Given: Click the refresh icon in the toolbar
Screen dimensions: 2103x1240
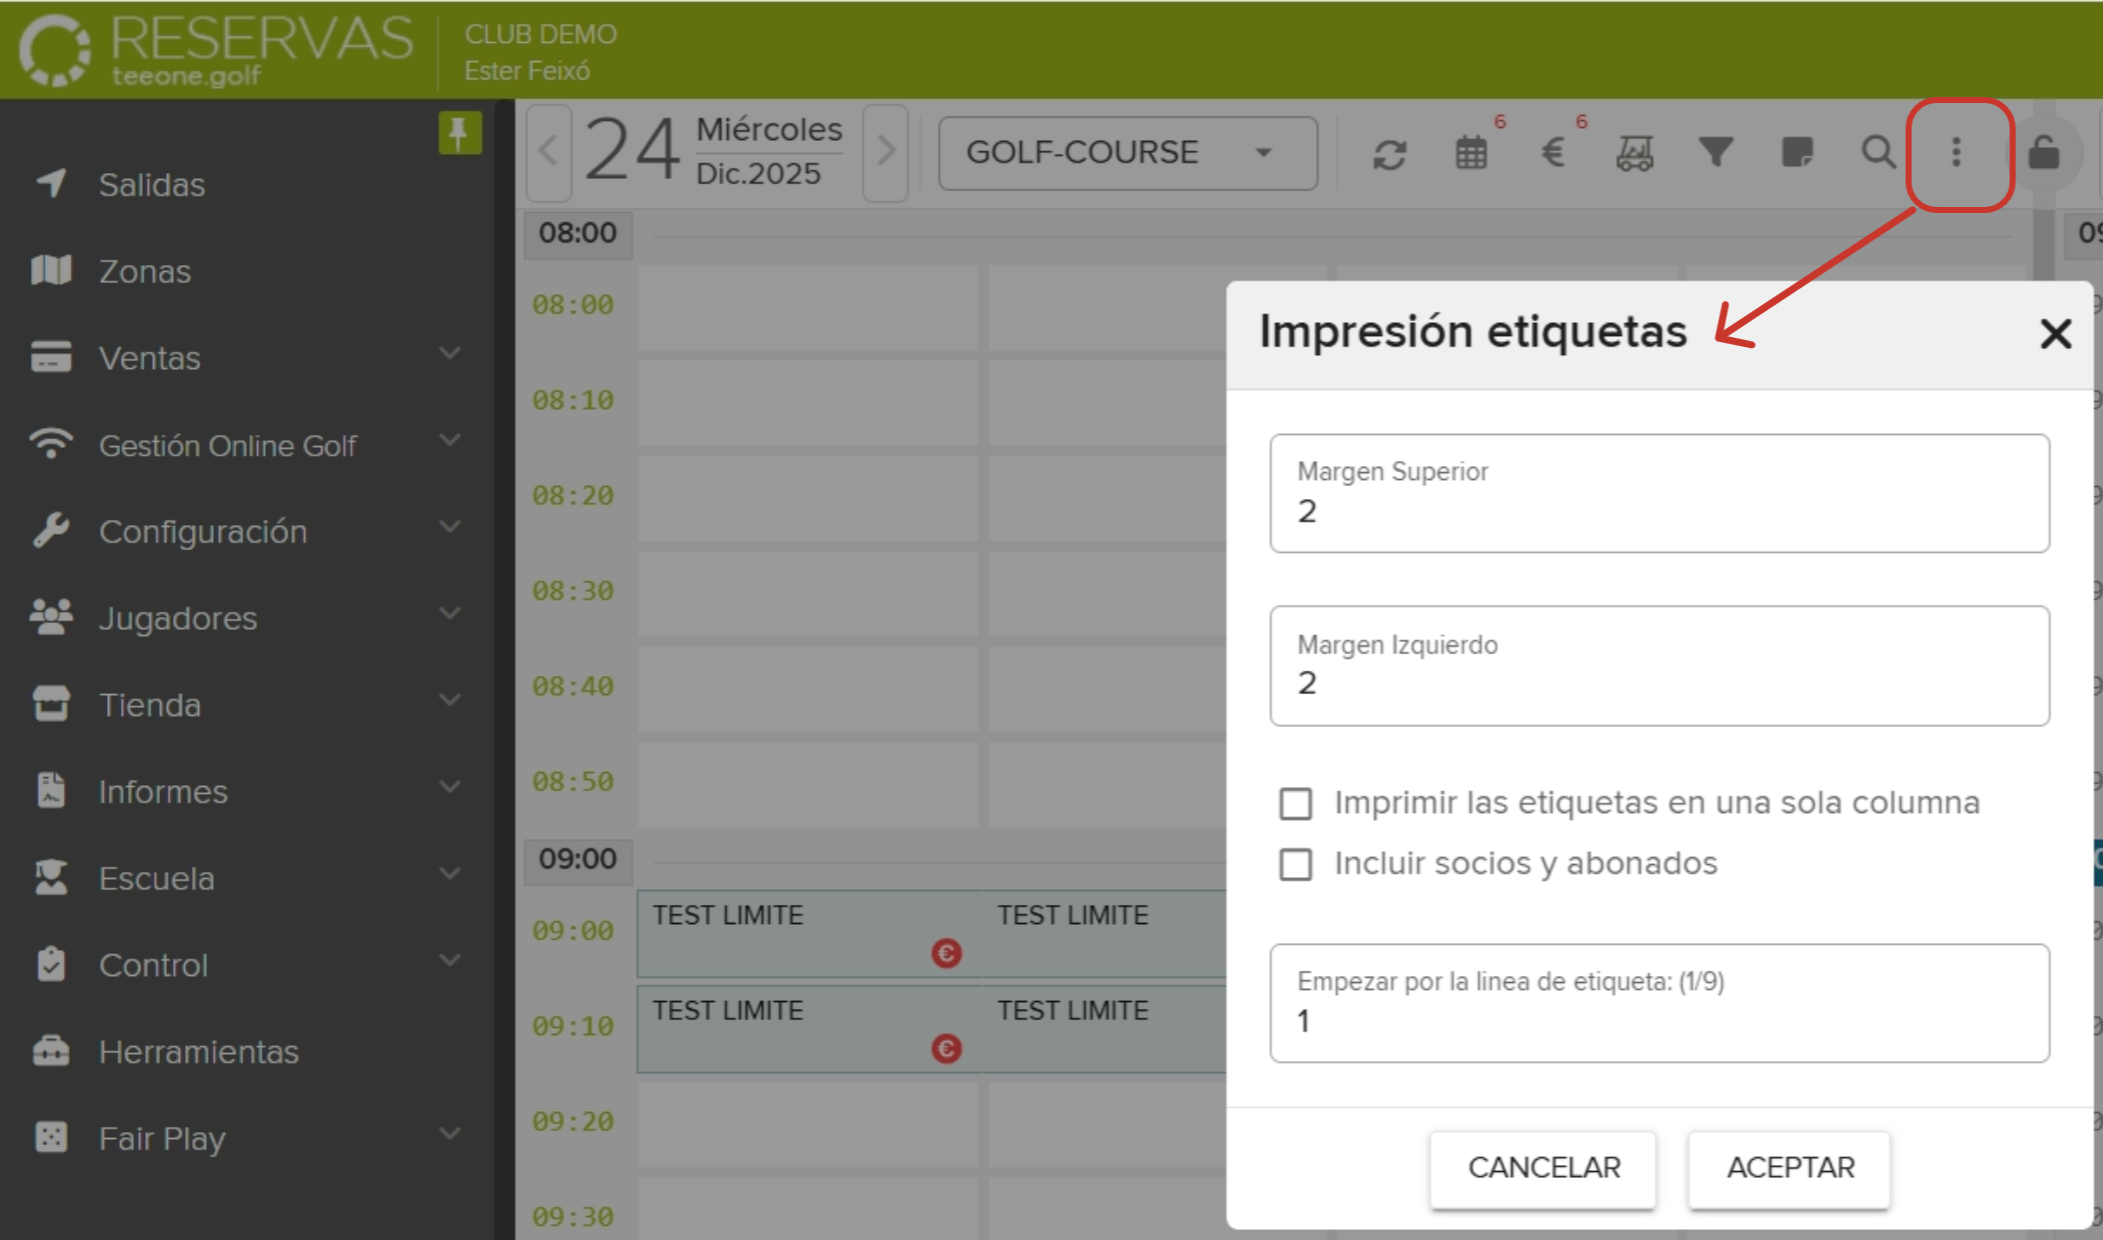Looking at the screenshot, I should [x=1391, y=153].
